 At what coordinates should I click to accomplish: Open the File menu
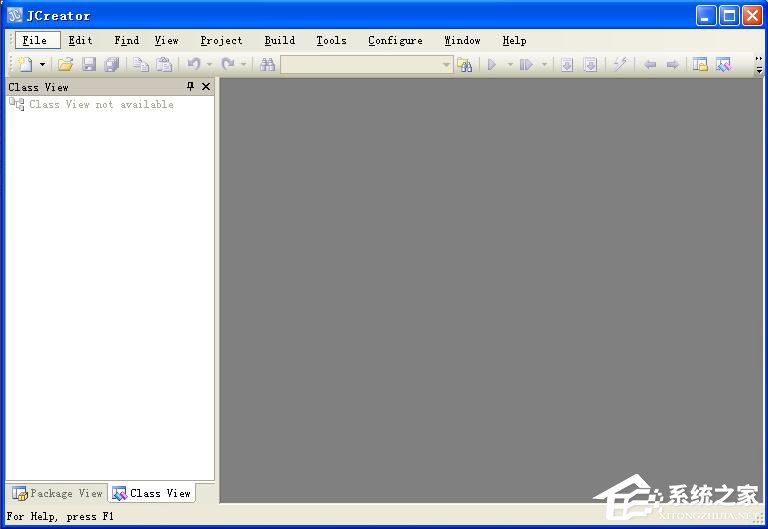pos(38,40)
